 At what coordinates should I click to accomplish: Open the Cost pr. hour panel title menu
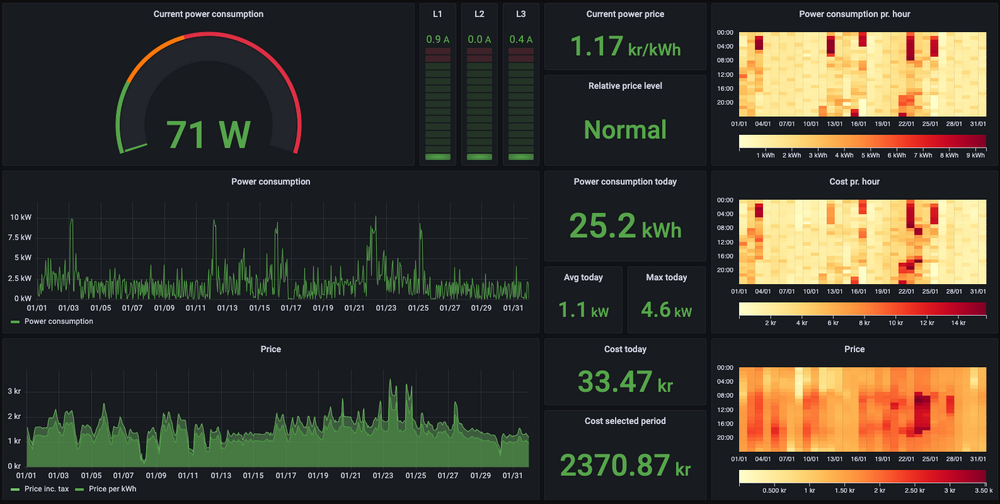pyautogui.click(x=854, y=182)
